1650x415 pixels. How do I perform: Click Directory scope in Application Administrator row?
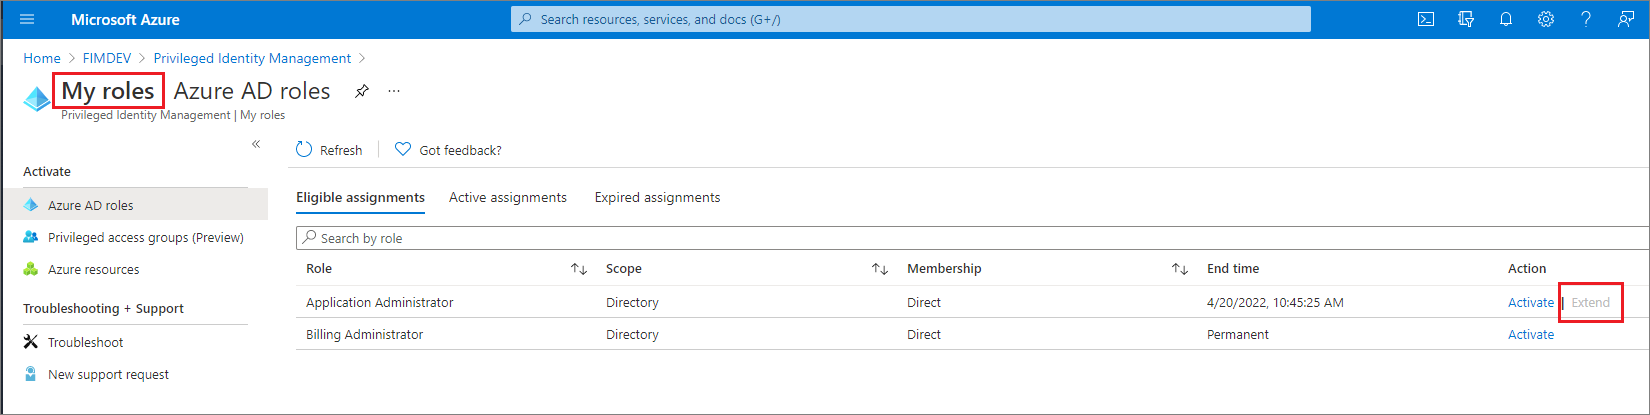pyautogui.click(x=632, y=302)
